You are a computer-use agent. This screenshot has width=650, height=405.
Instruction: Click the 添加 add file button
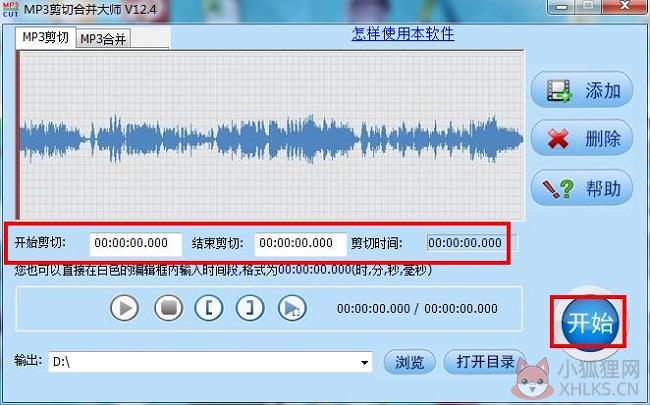tap(582, 90)
